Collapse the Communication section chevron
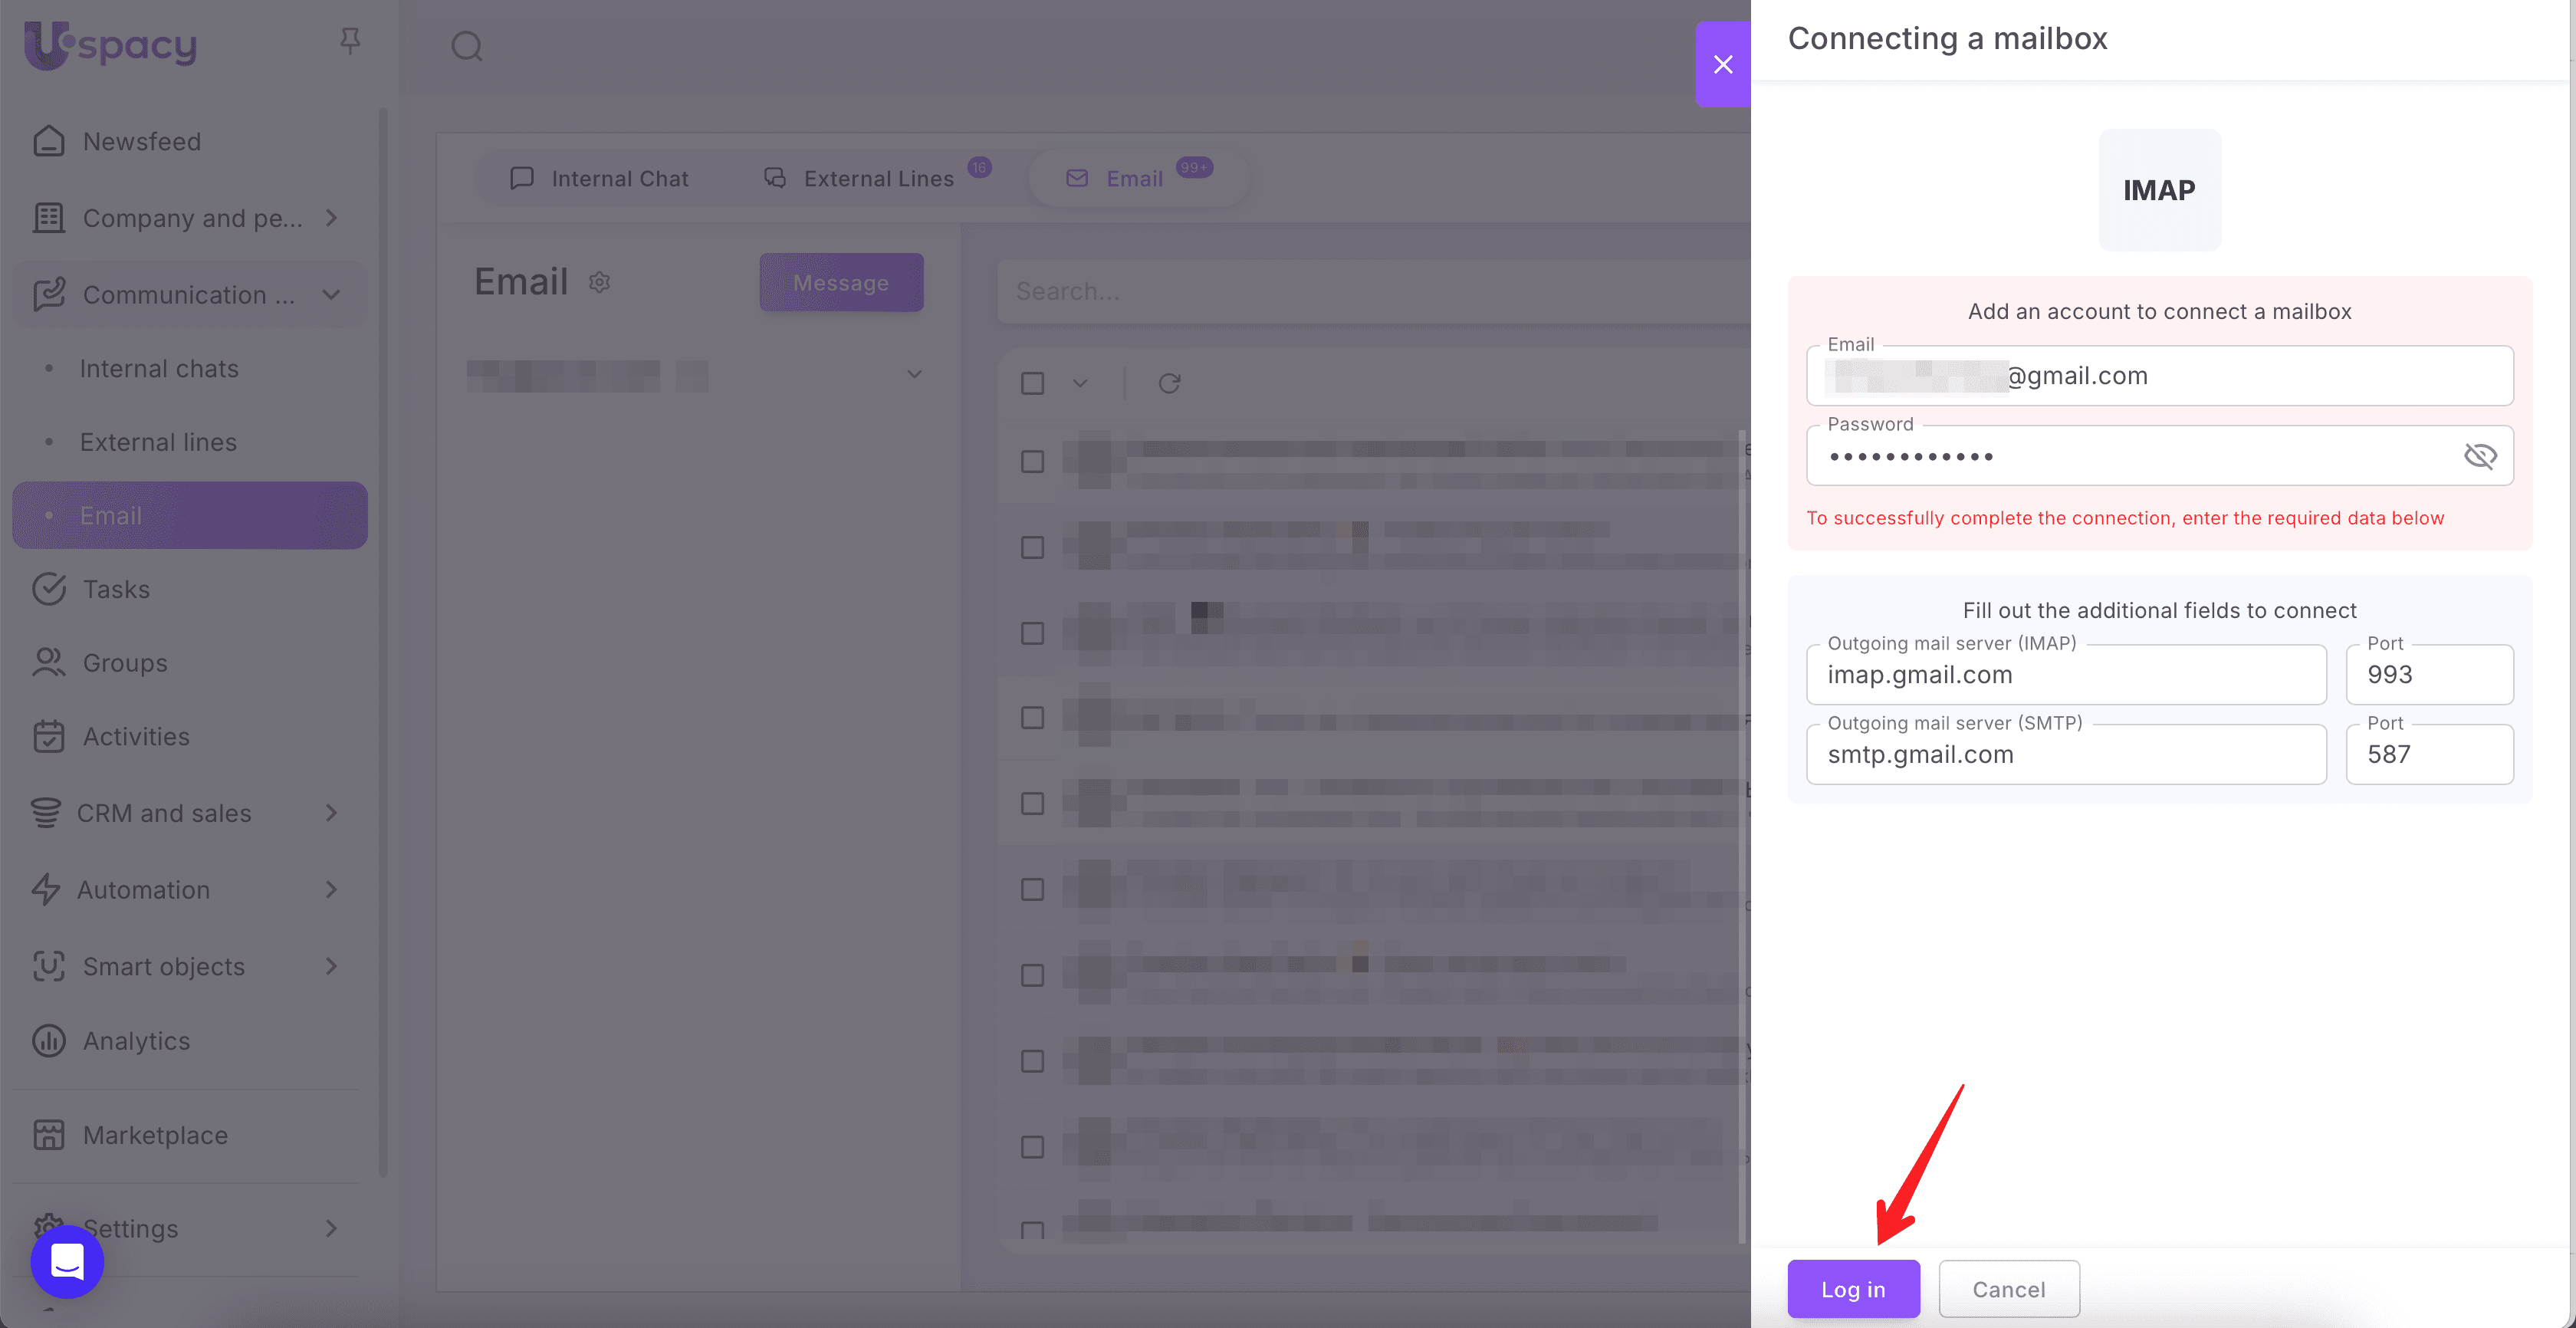Viewport: 2576px width, 1328px height. 331,295
